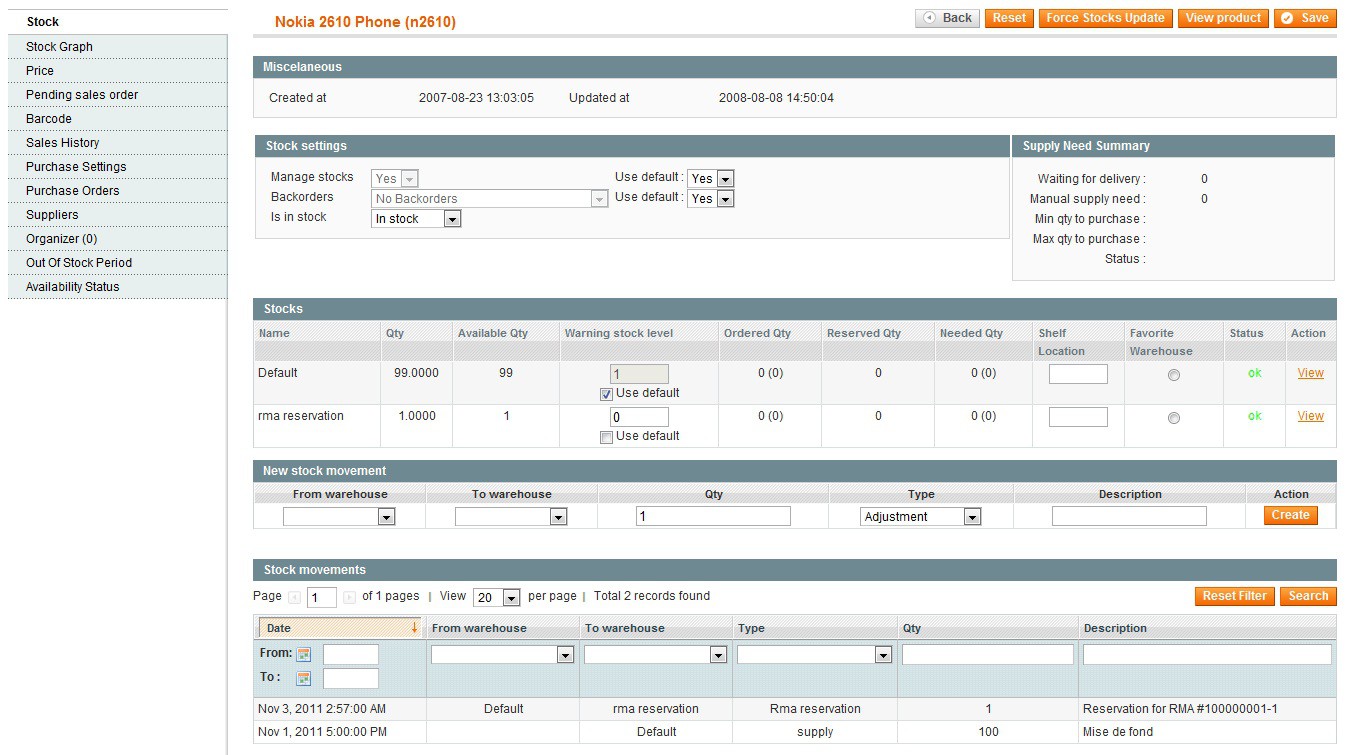Open the Out Of Stock Period tab
The height and width of the screenshot is (755, 1351).
pyautogui.click(x=118, y=263)
